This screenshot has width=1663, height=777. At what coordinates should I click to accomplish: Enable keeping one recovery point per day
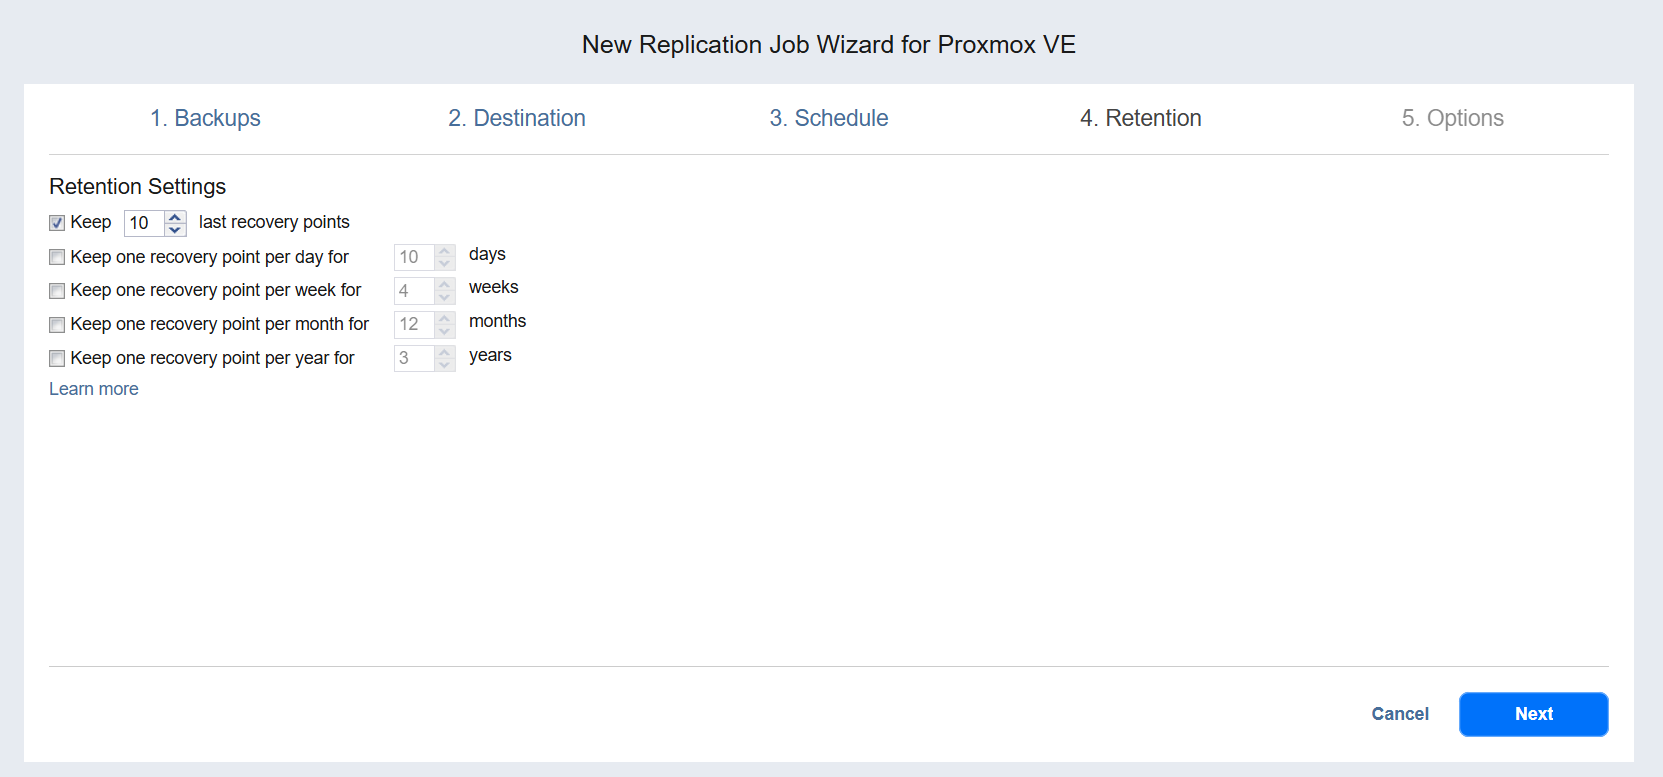pyautogui.click(x=57, y=257)
